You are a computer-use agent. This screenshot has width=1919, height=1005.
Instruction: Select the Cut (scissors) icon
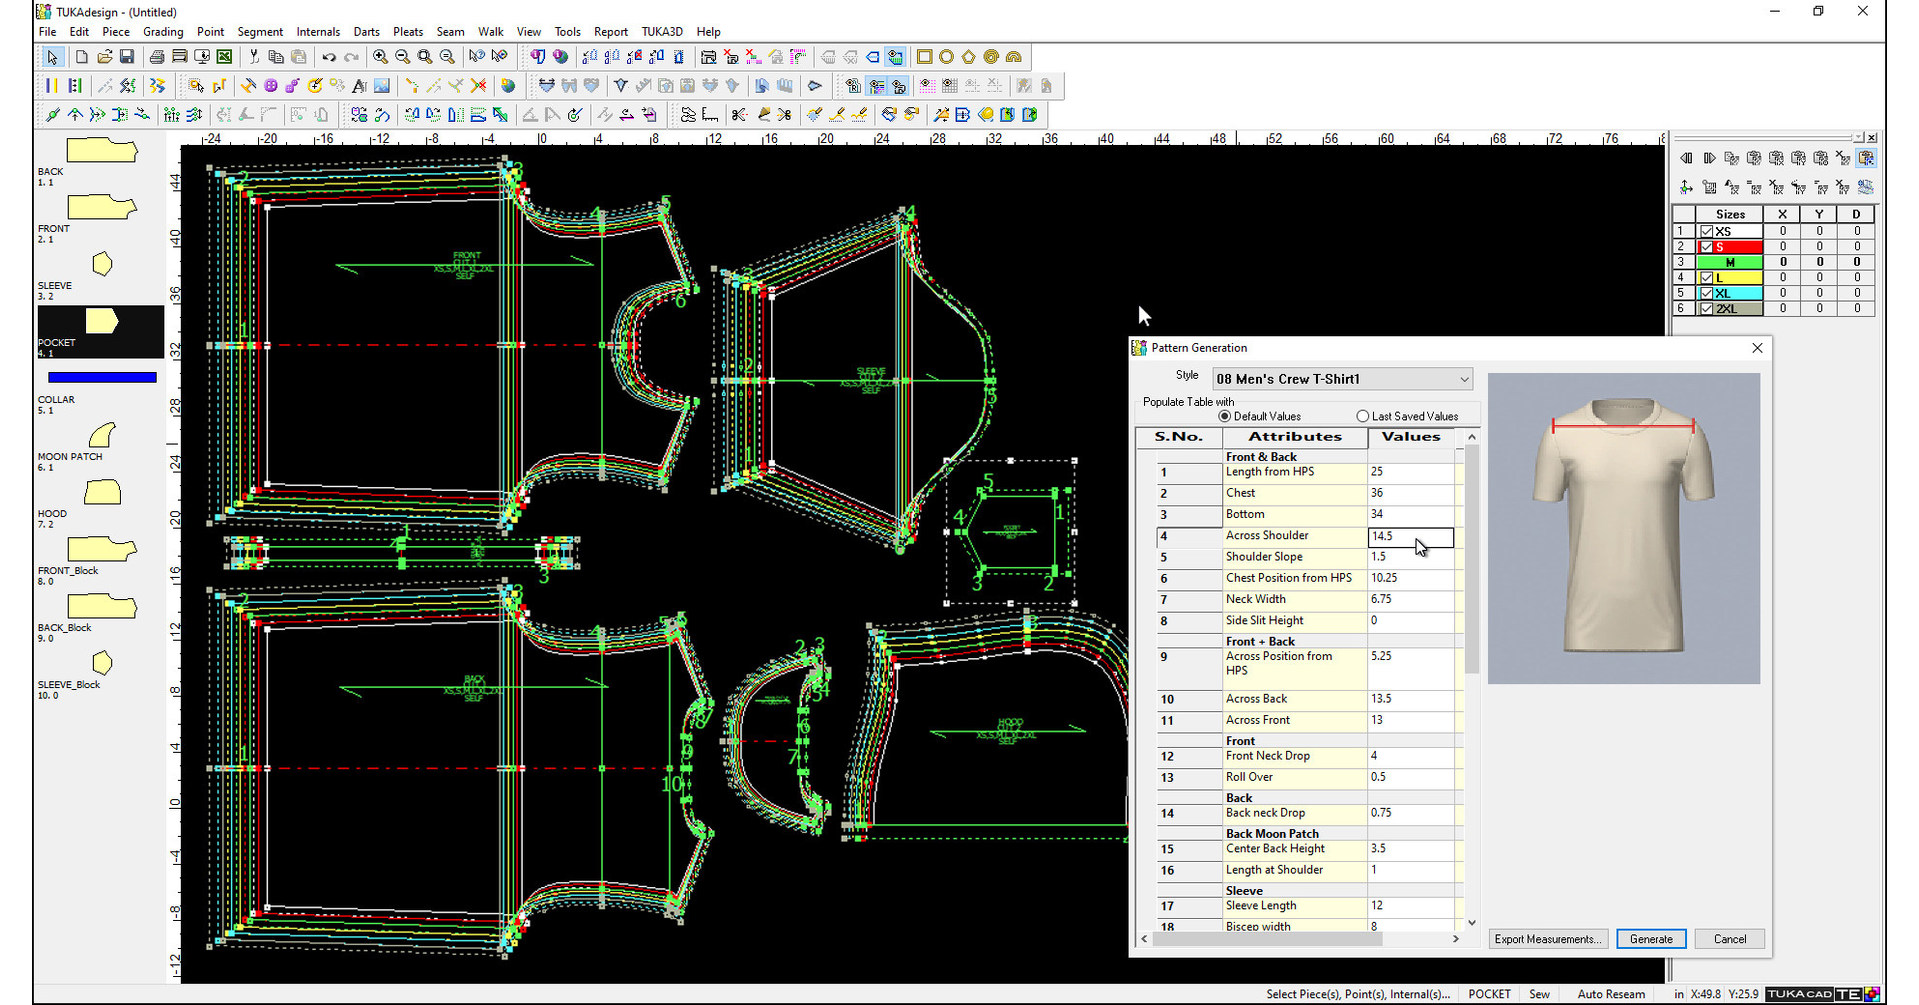253,57
